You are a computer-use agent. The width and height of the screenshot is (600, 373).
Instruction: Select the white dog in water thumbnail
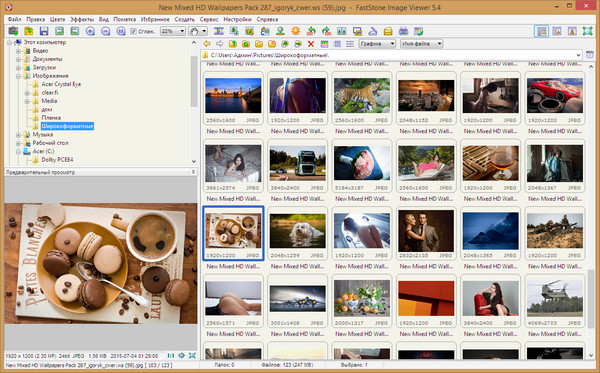click(x=297, y=231)
